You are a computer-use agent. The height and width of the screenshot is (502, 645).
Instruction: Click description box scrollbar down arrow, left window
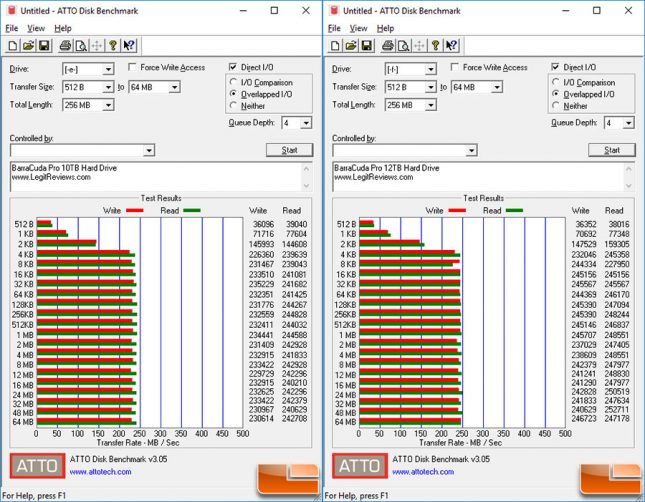coord(306,186)
